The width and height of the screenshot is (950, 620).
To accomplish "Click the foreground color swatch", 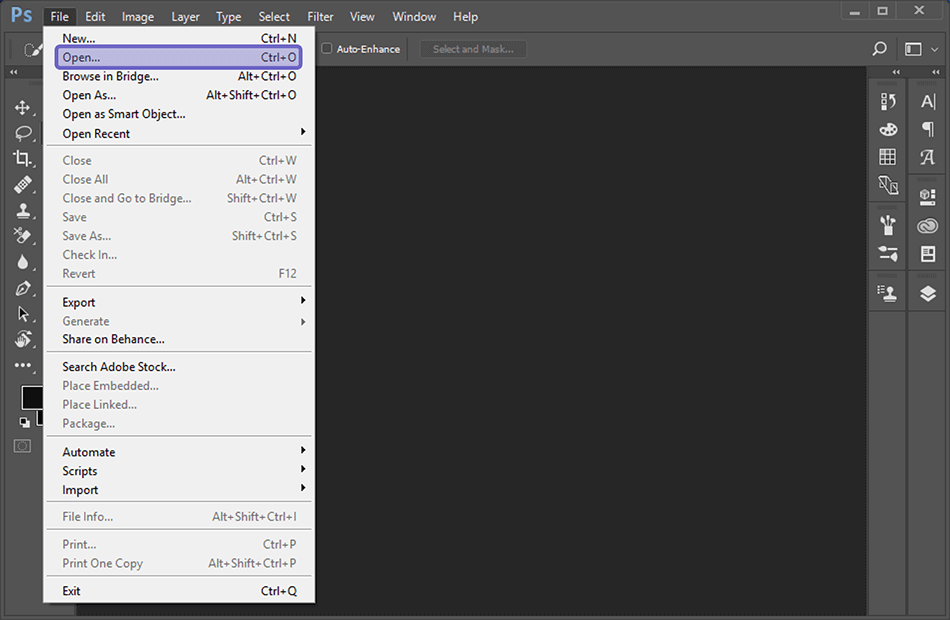I will pyautogui.click(x=32, y=398).
